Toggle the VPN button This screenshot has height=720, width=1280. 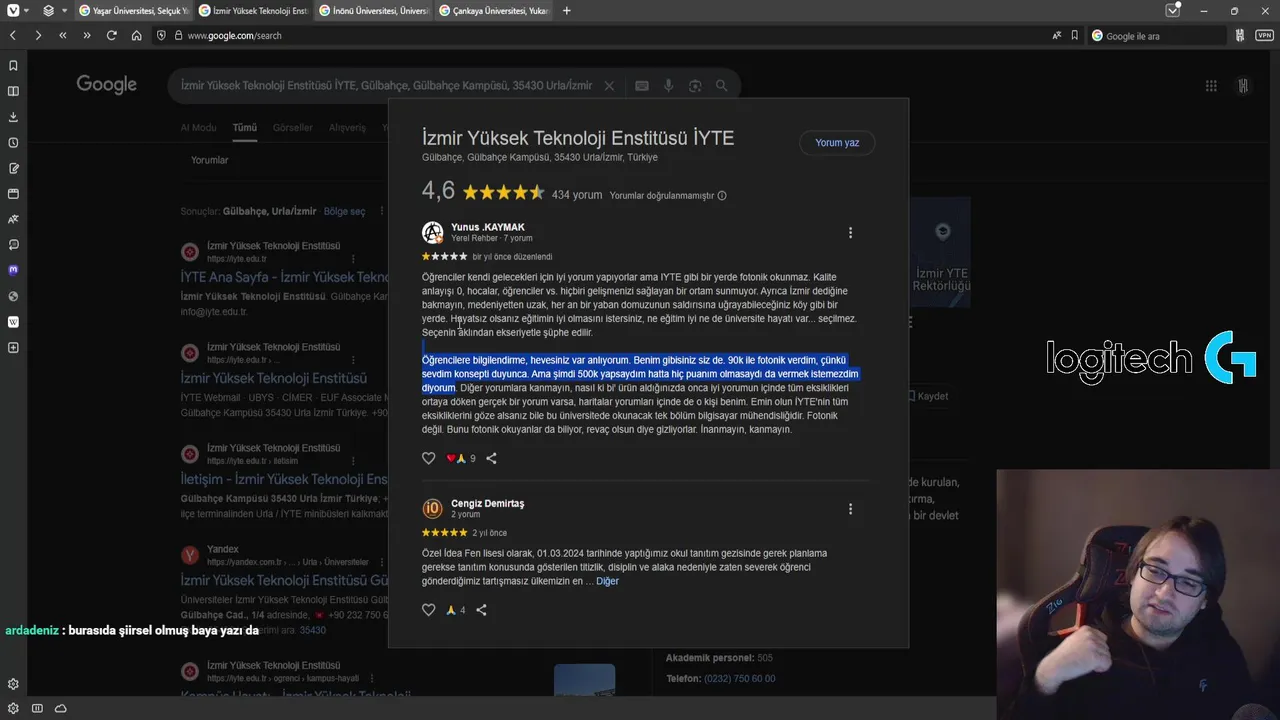(x=1264, y=35)
